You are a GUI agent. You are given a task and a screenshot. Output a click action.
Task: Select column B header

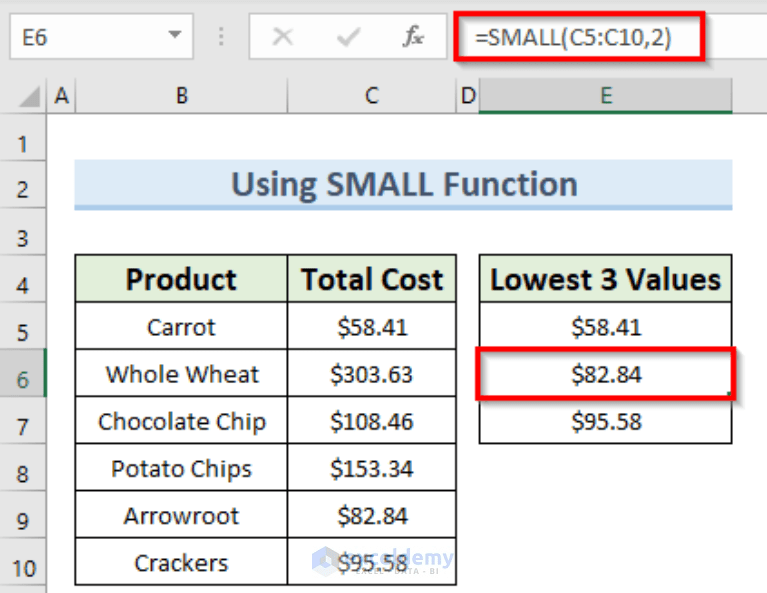pyautogui.click(x=181, y=95)
